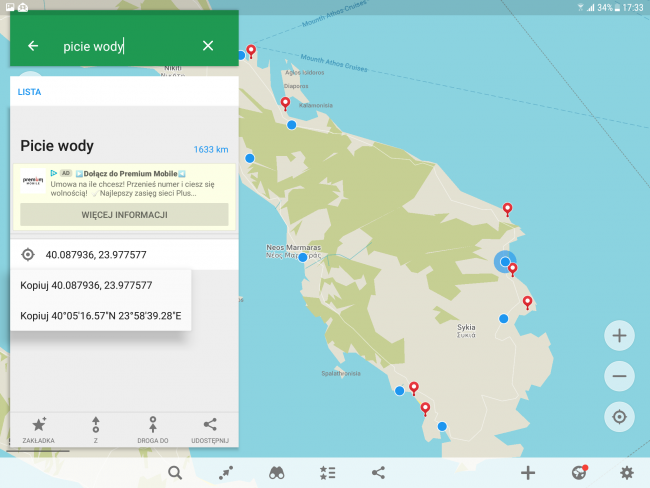Set destination with Droga do

(153, 429)
